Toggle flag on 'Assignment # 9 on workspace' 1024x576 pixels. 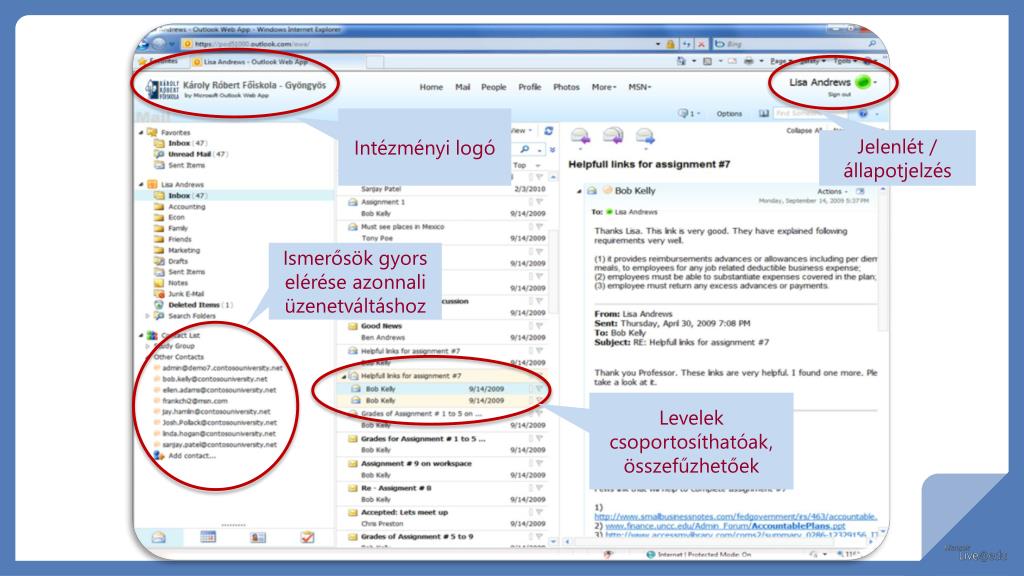(x=539, y=463)
